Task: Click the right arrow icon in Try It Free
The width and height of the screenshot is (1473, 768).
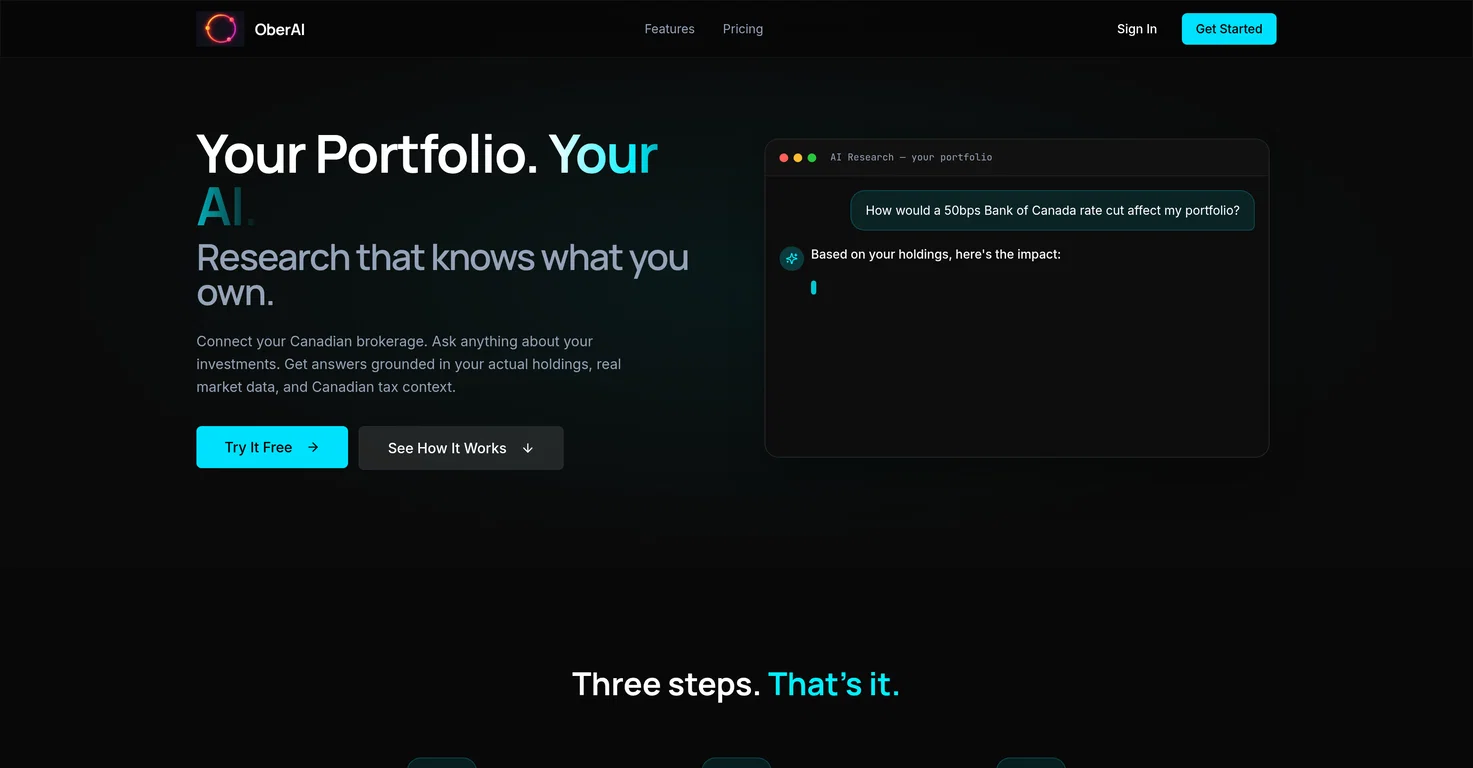Action: (x=313, y=447)
